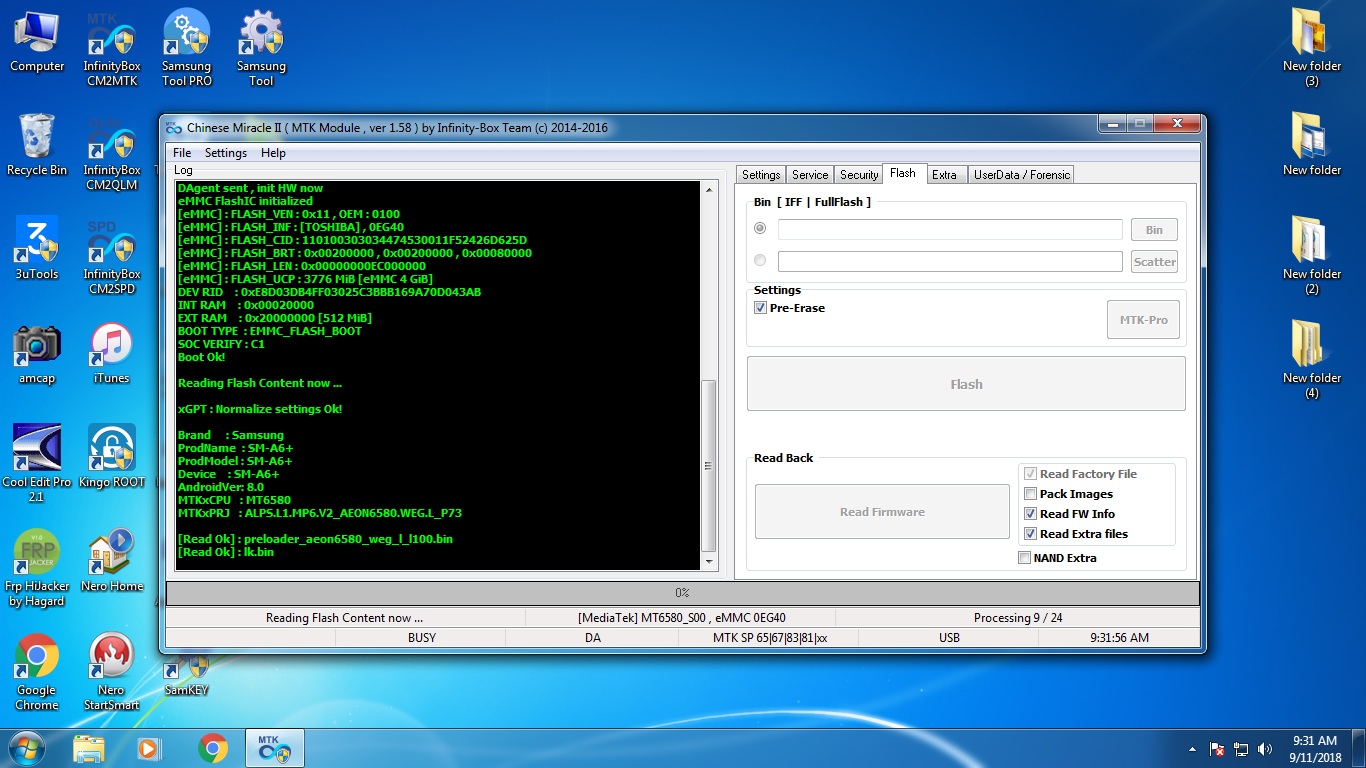Click the MTK-Pro button

tap(1143, 320)
